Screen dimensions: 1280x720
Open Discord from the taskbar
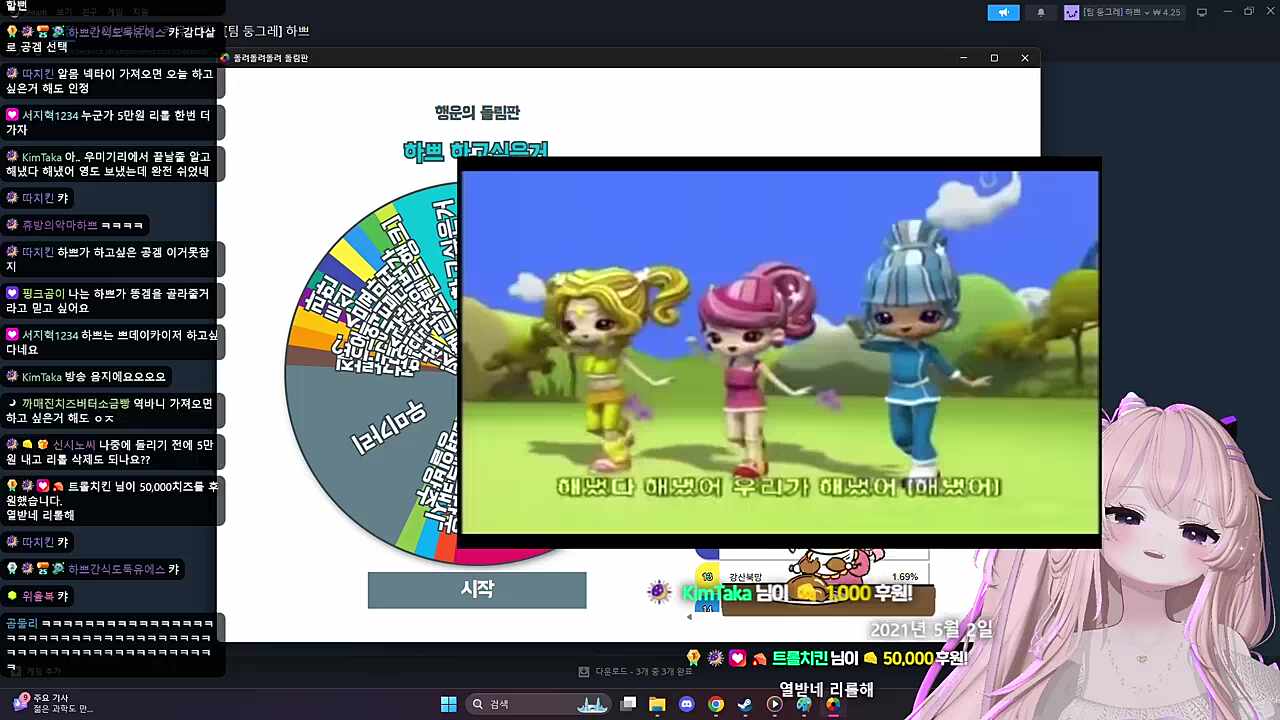point(686,704)
